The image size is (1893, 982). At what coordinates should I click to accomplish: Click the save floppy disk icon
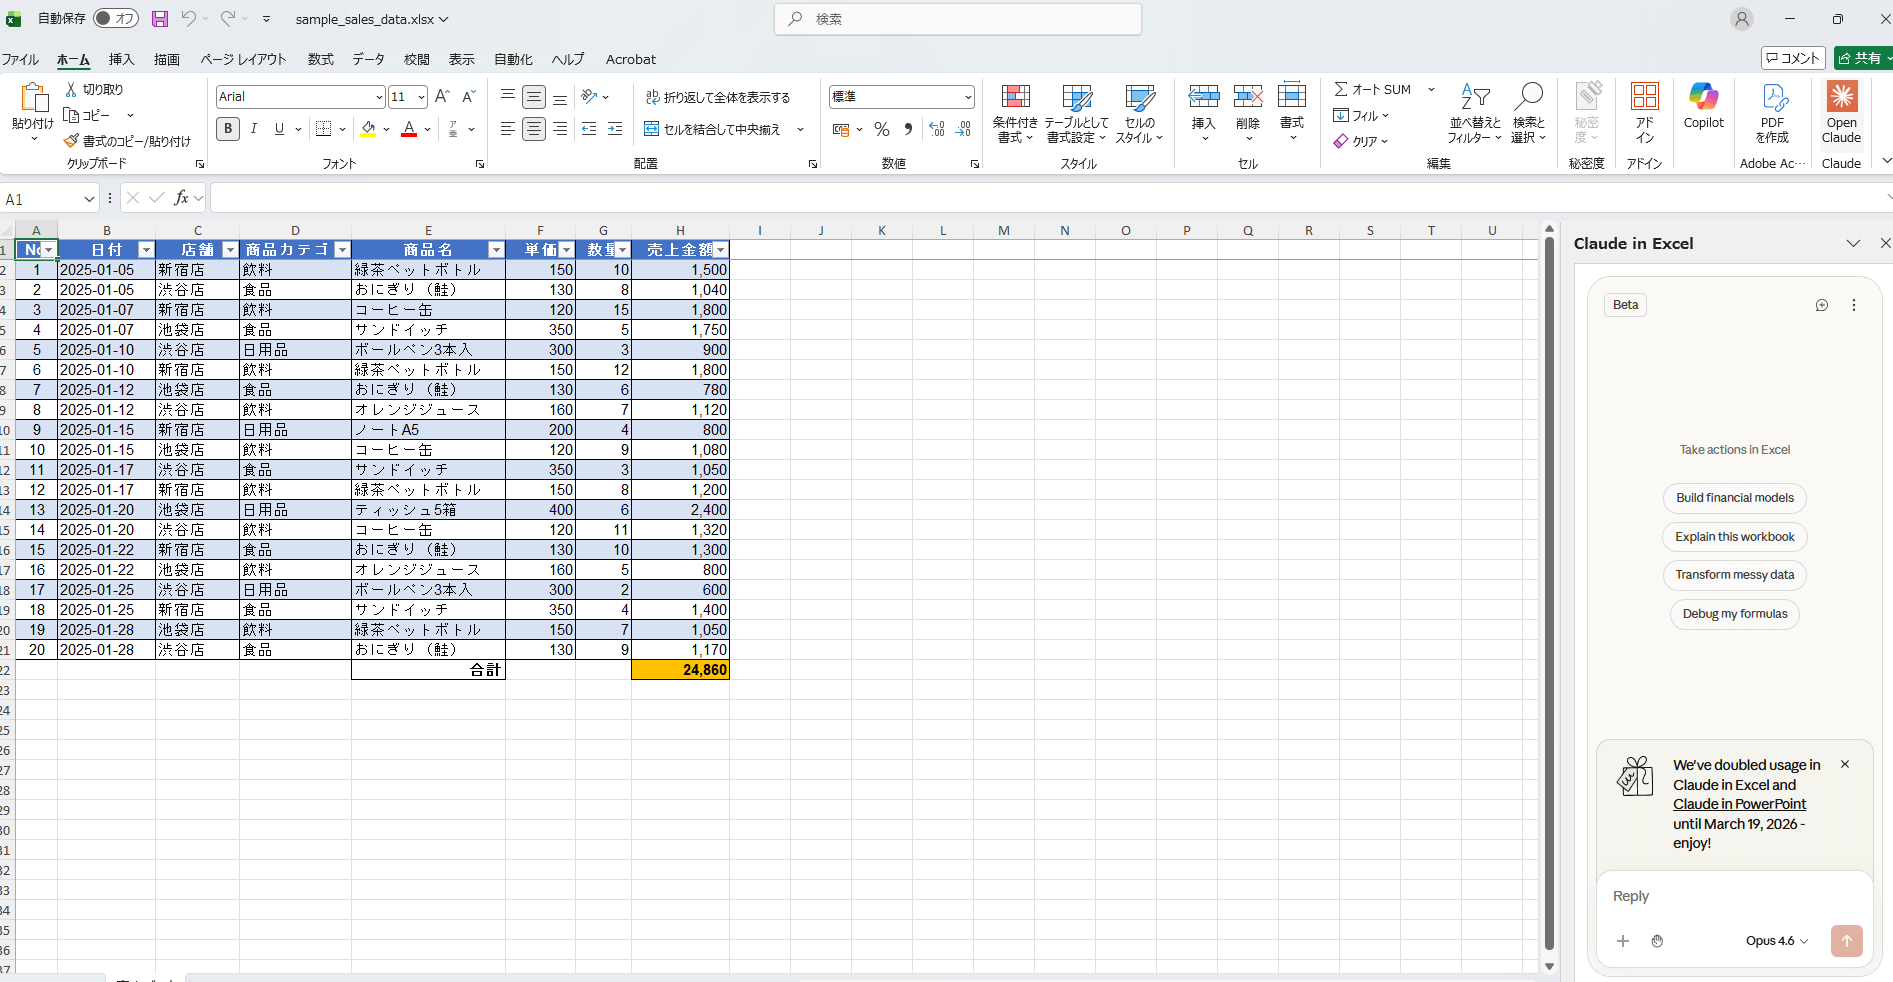click(x=160, y=19)
